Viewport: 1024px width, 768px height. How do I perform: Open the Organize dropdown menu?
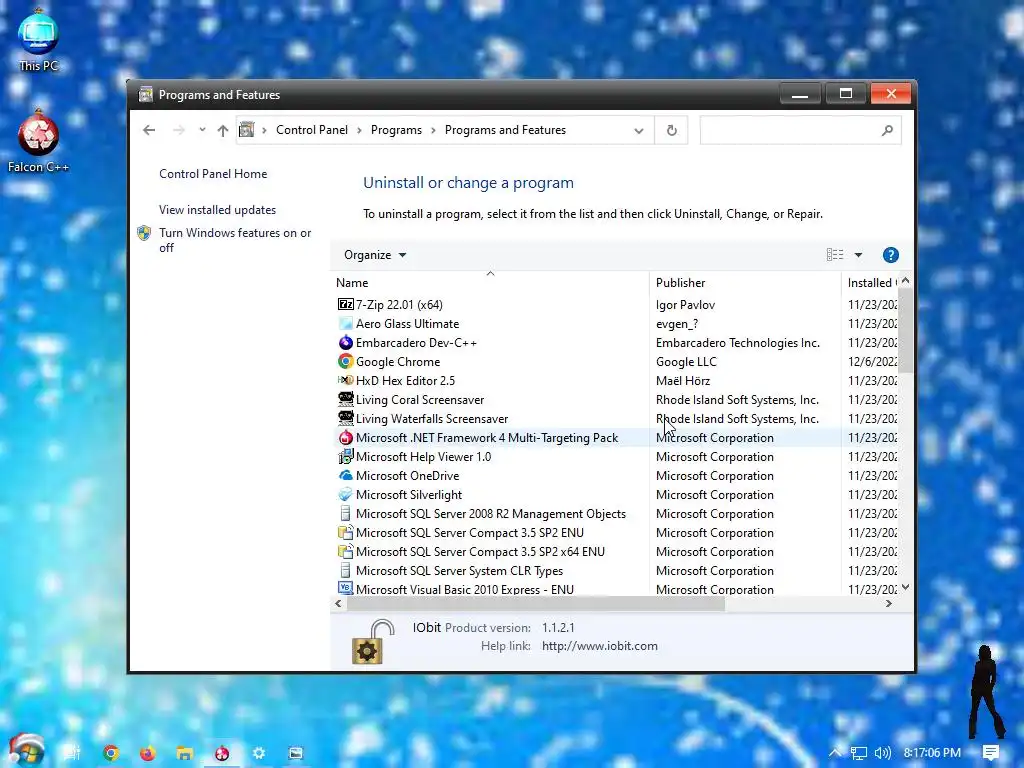tap(375, 255)
